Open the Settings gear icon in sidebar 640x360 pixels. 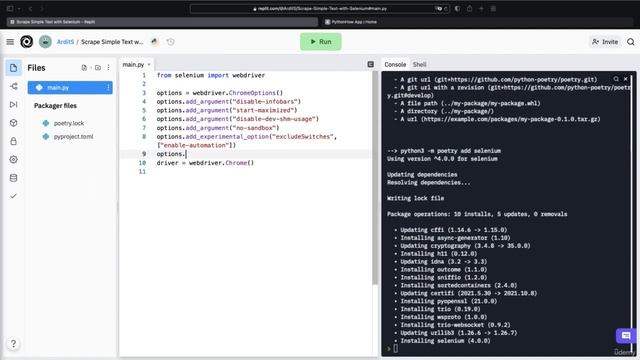(x=13, y=160)
